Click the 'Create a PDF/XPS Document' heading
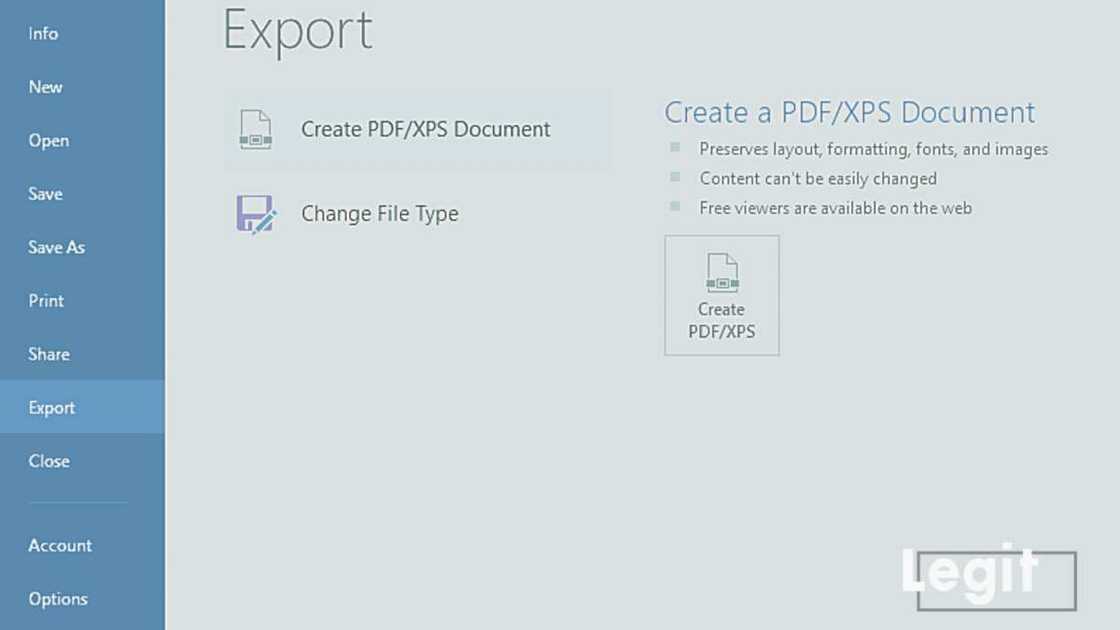Screen dimensions: 1120x630 coord(849,112)
